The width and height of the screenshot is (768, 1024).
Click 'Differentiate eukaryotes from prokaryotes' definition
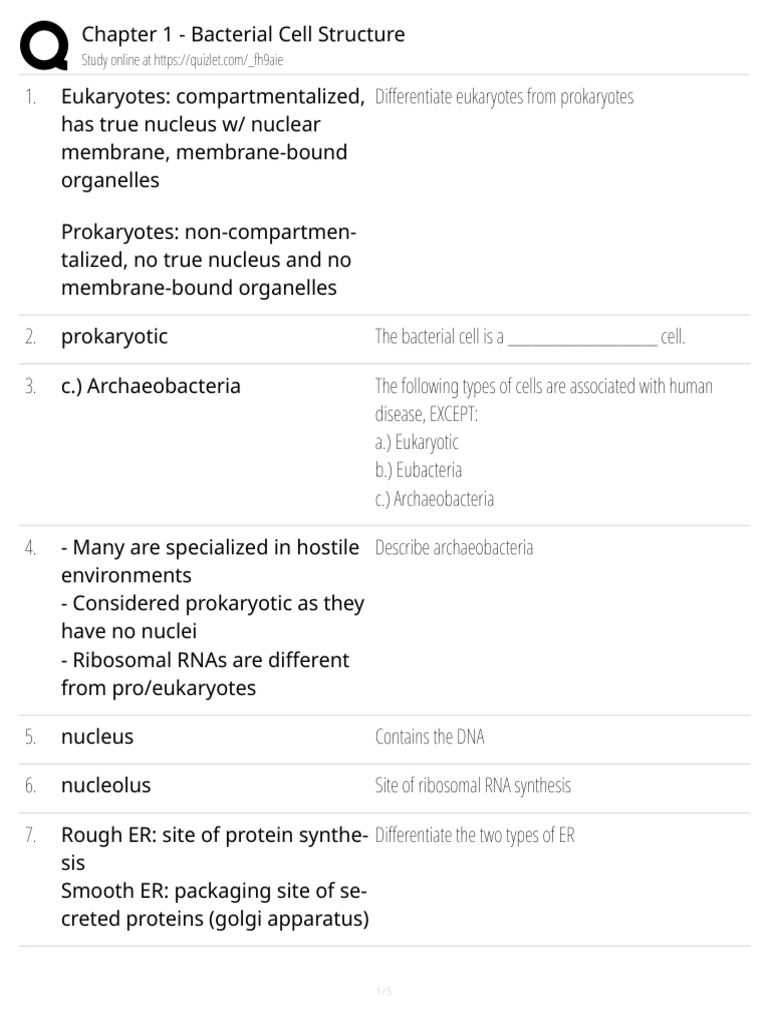pos(504,98)
